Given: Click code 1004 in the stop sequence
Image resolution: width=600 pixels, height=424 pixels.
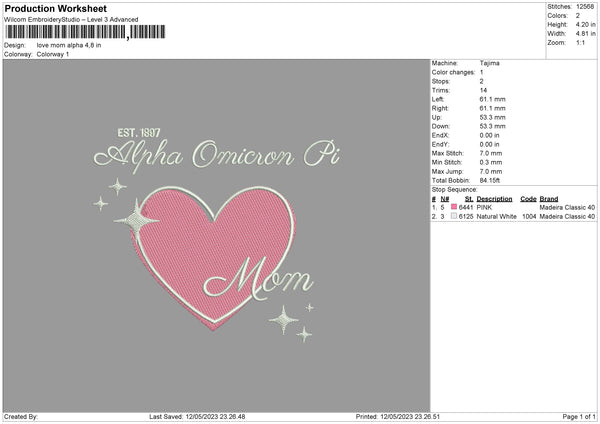Looking at the screenshot, I should pos(529,217).
